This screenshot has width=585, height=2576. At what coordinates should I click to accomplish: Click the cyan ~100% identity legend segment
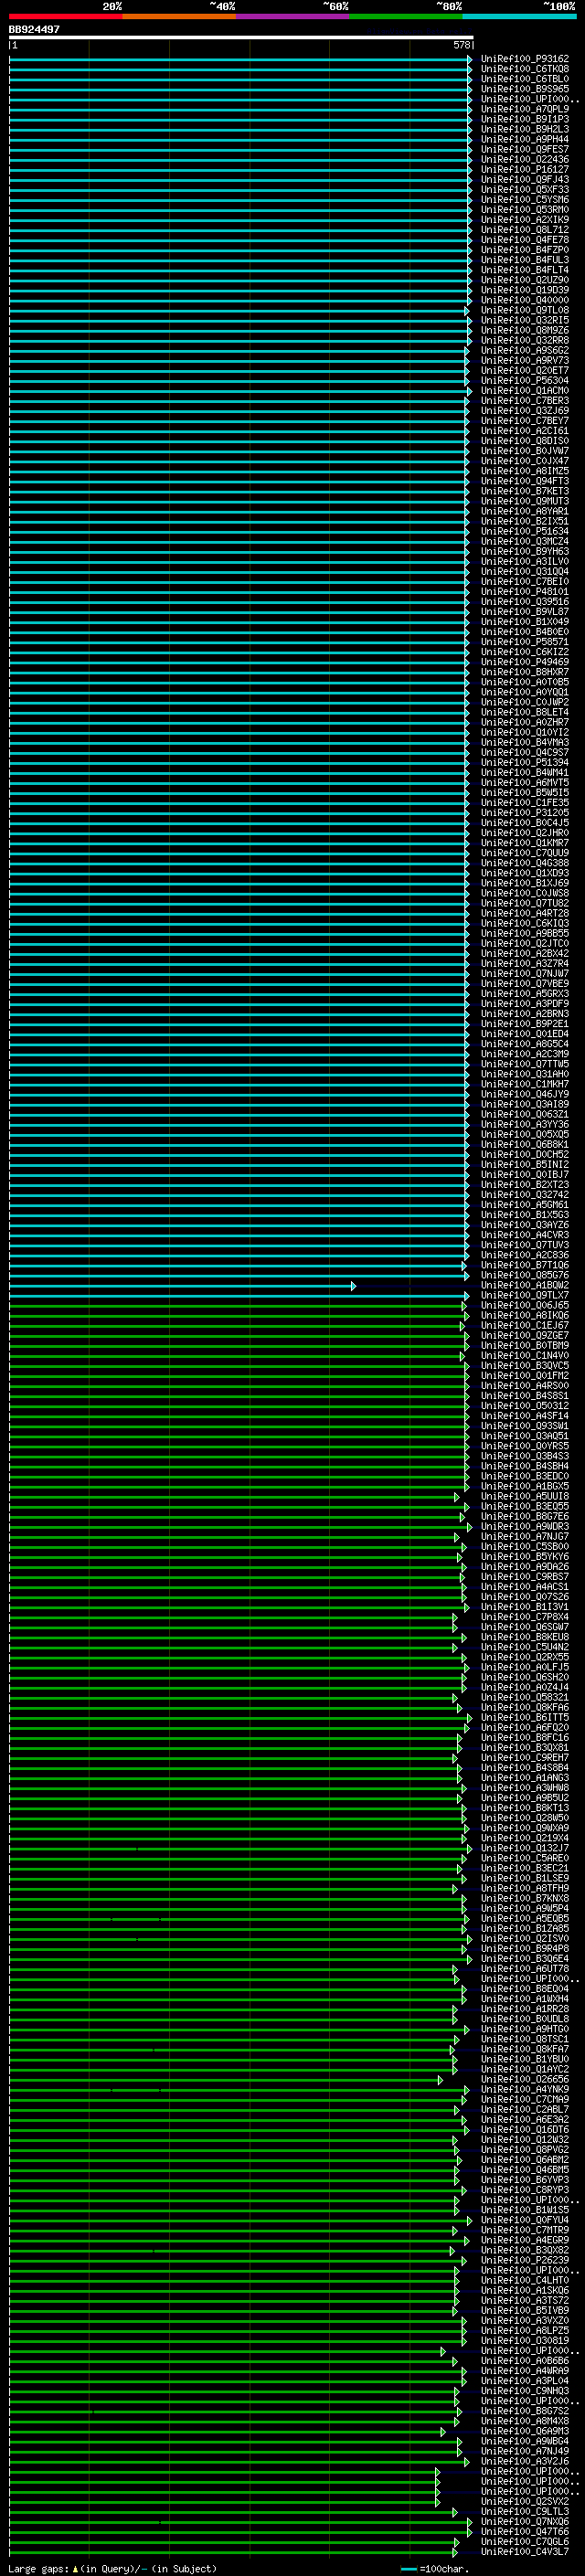[520, 17]
